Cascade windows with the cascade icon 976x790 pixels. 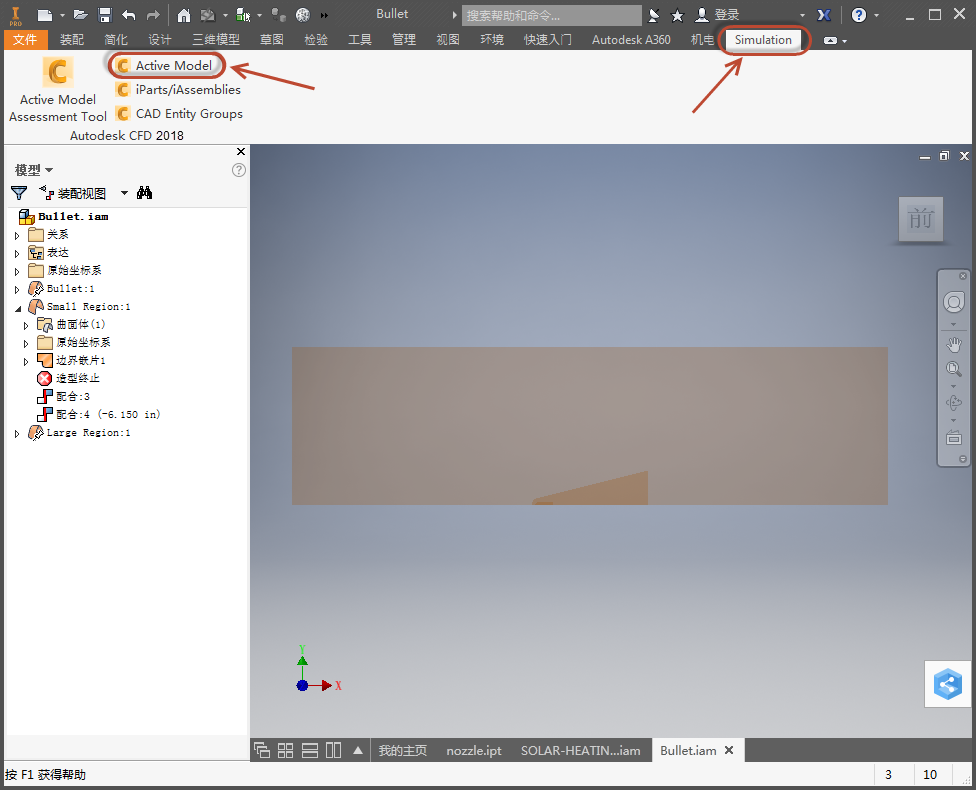coord(262,751)
